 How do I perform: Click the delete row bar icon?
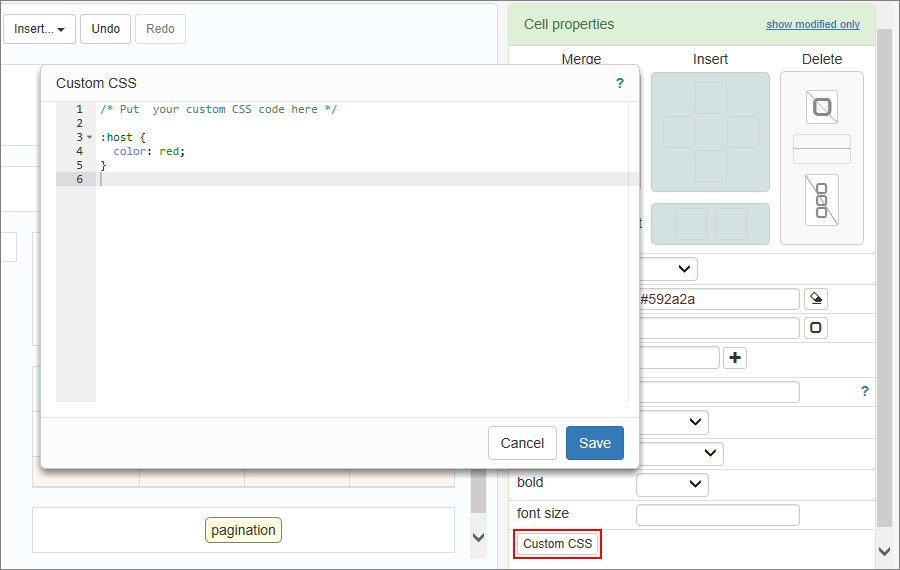point(822,149)
